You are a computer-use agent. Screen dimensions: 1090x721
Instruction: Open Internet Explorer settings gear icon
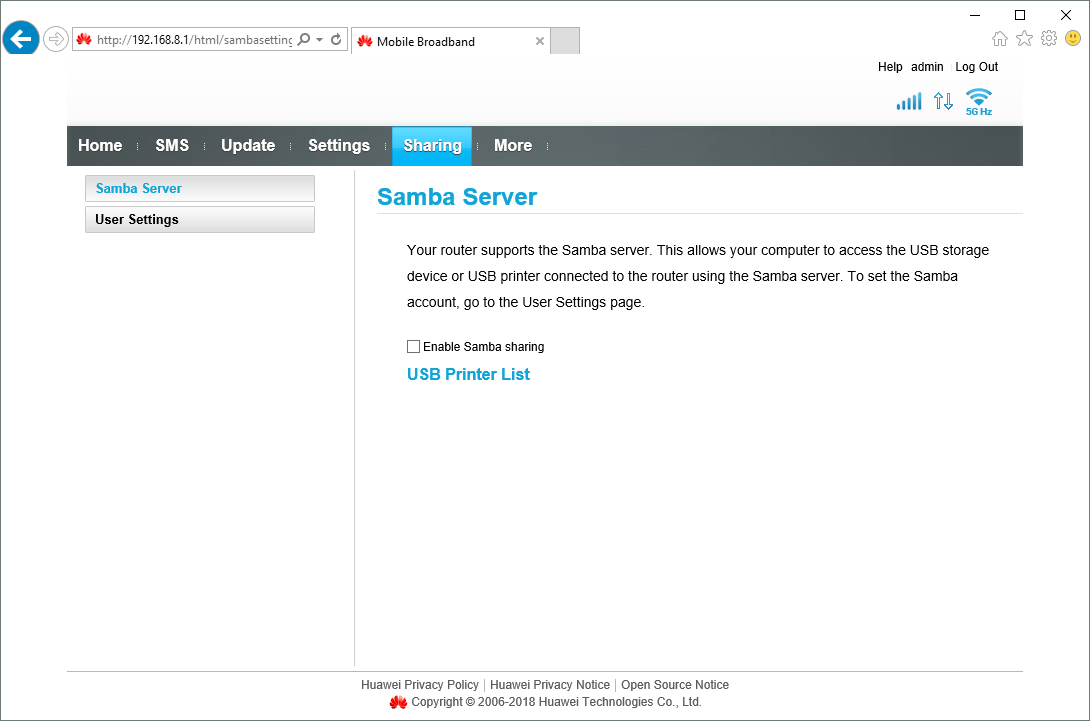[x=1048, y=37]
